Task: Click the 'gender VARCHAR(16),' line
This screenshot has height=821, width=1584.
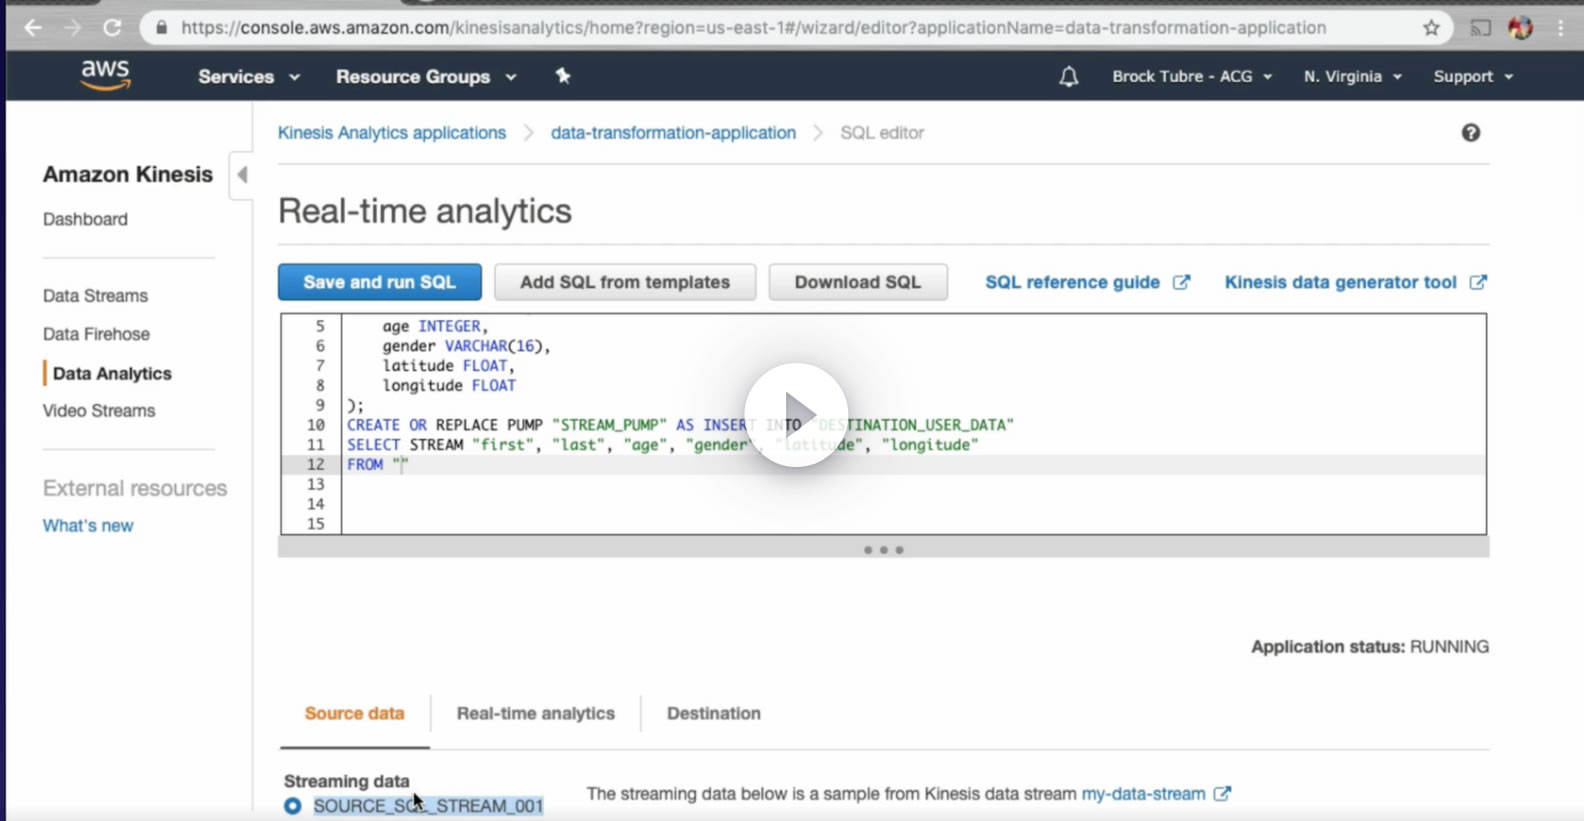Action: coord(466,346)
